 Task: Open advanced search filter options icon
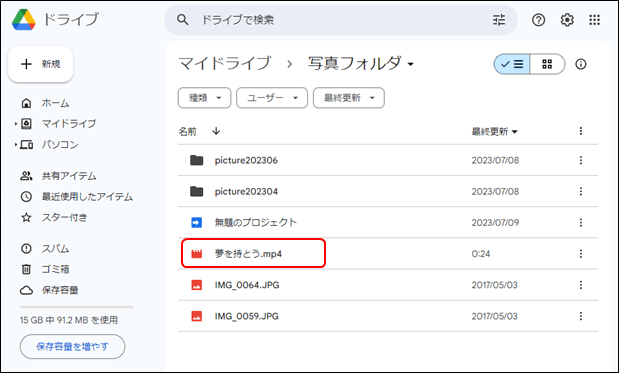click(499, 20)
